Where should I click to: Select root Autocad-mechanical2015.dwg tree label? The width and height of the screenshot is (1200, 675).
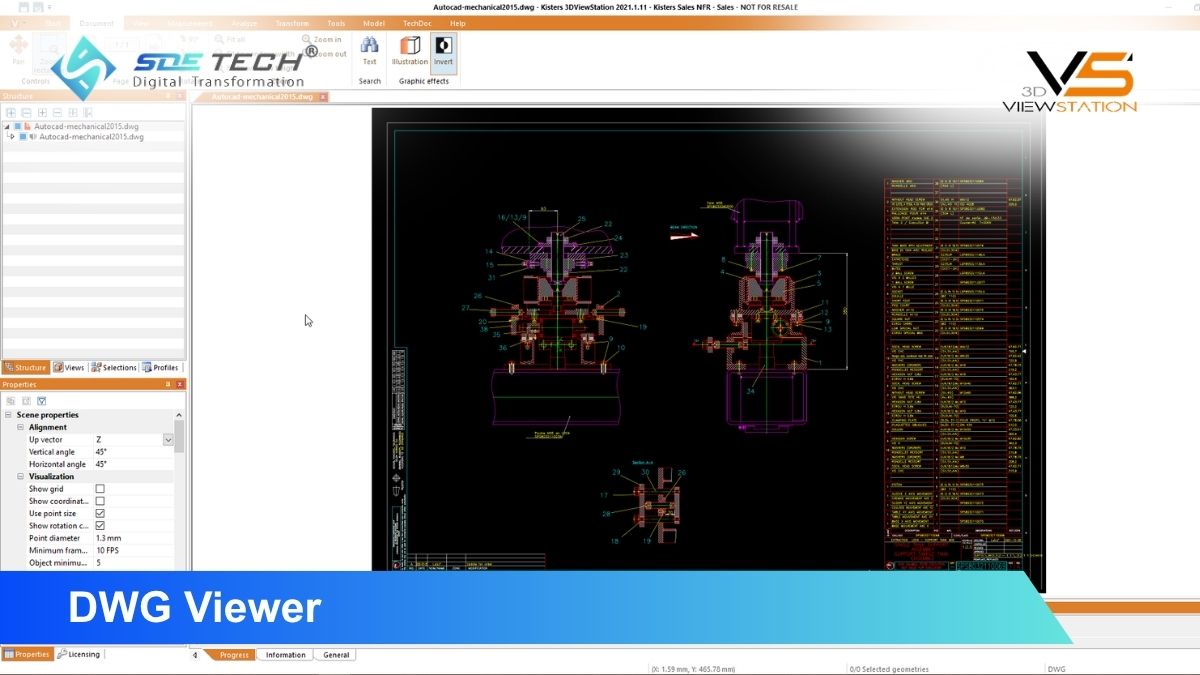click(86, 127)
